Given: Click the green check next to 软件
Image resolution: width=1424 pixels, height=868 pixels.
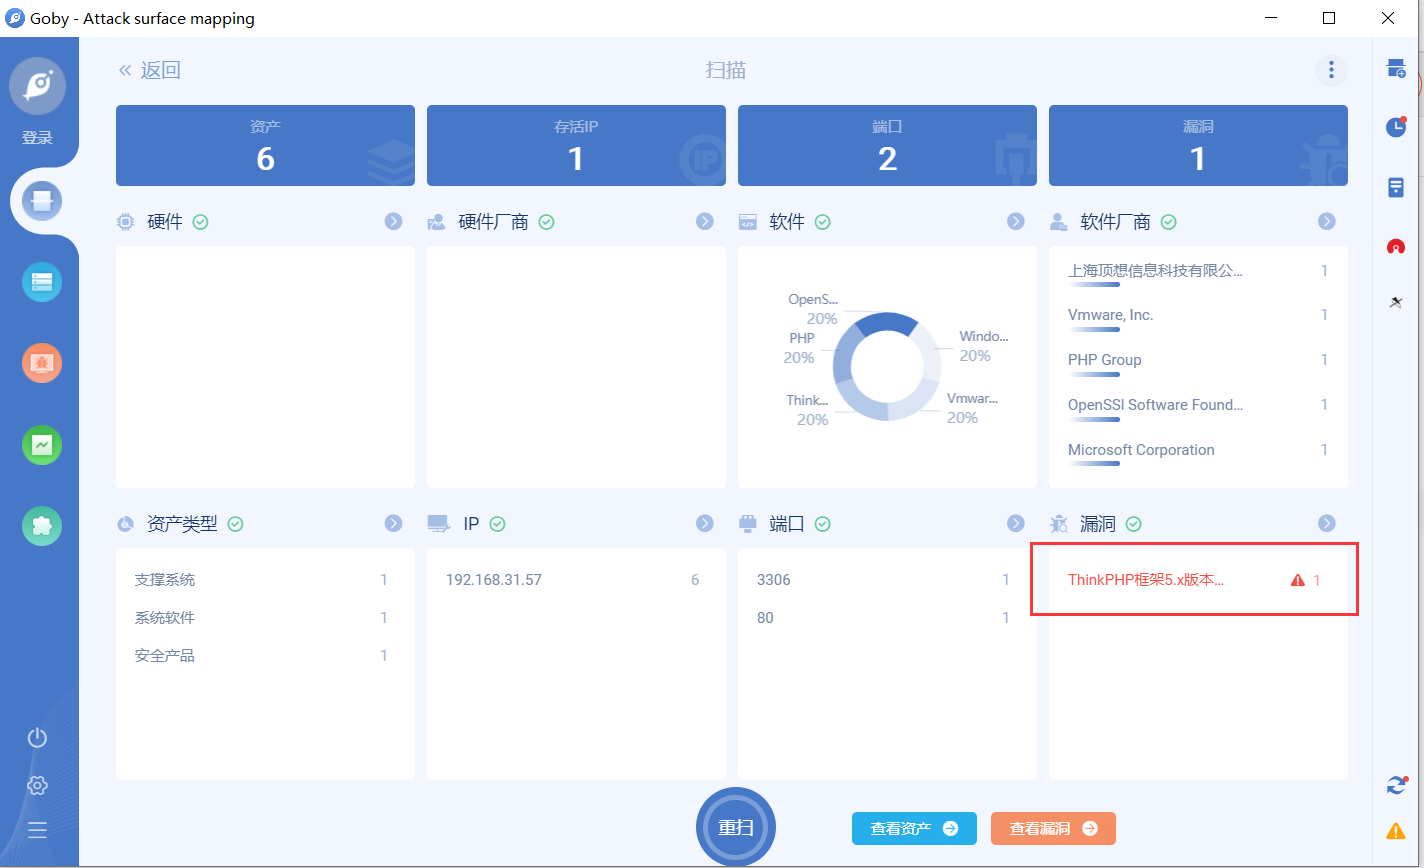Looking at the screenshot, I should 822,222.
